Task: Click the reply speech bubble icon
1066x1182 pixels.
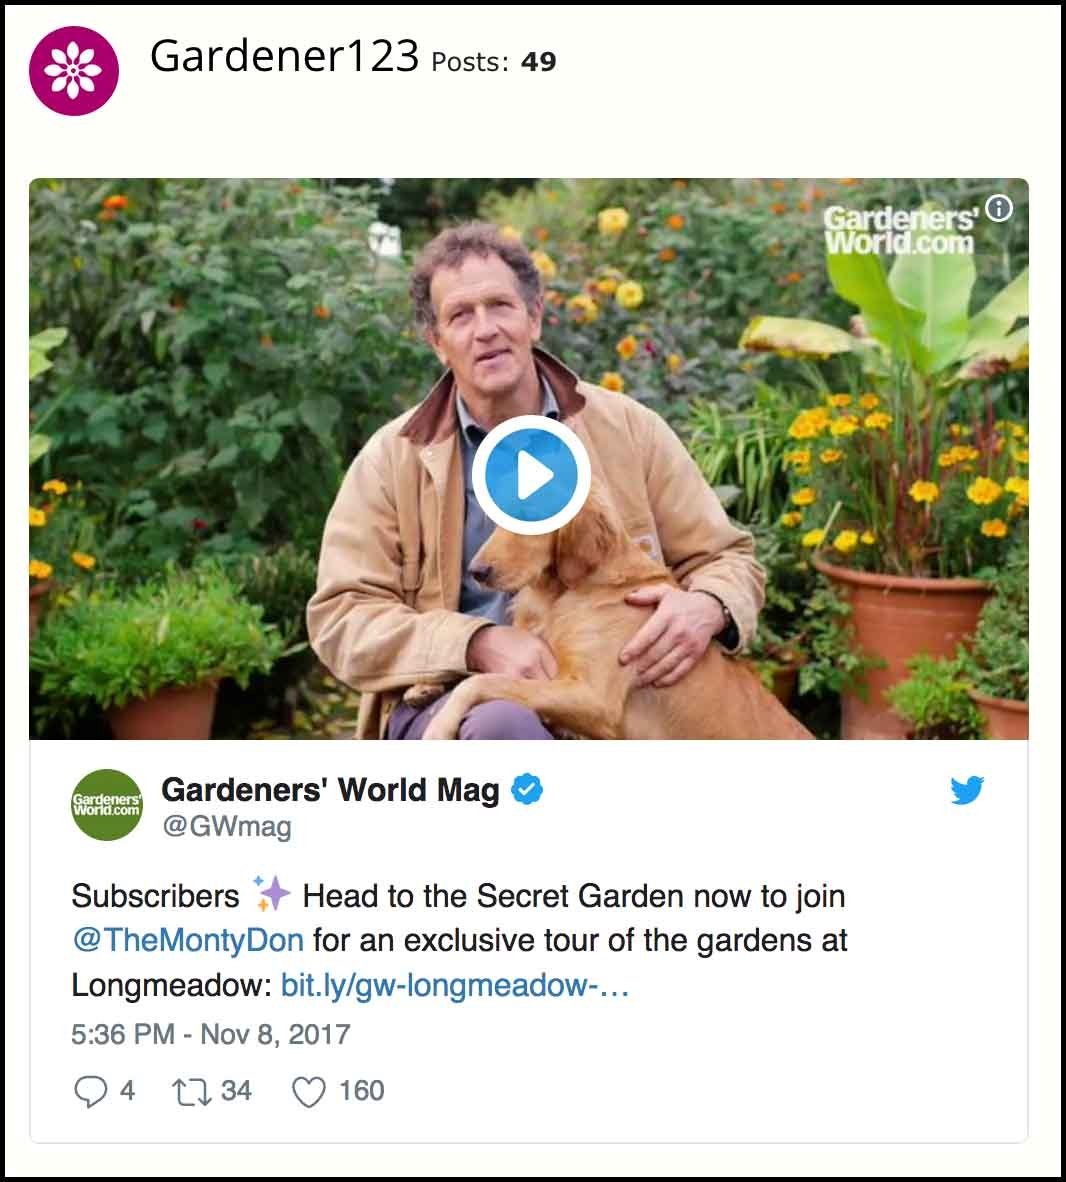Action: (x=90, y=1091)
